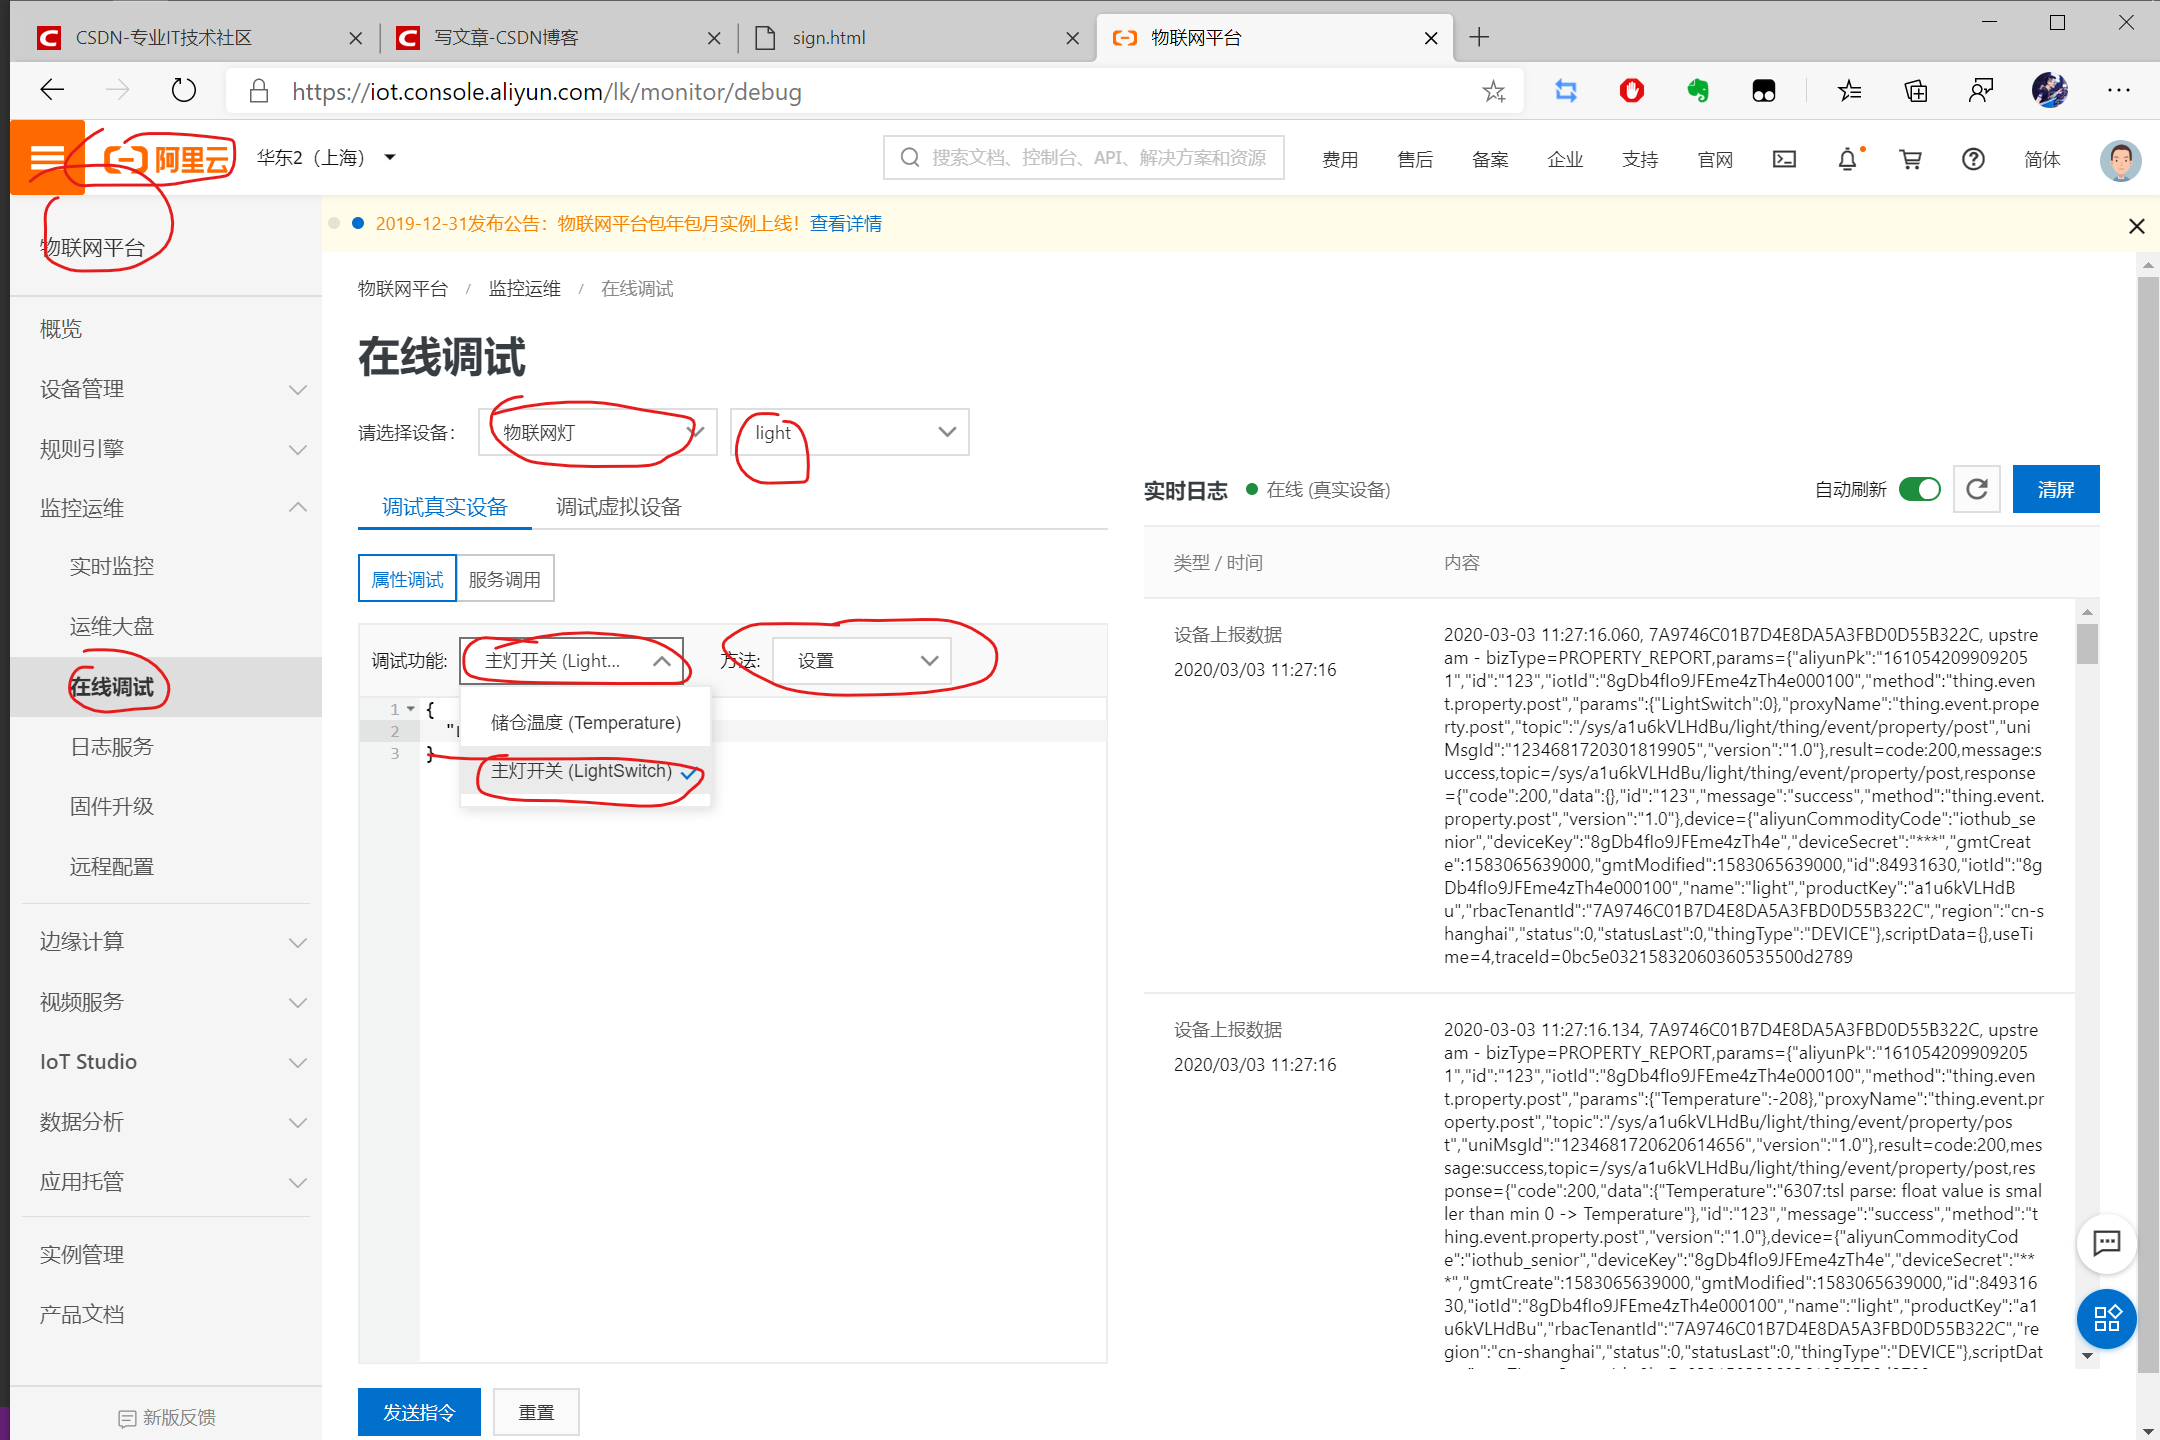The image size is (2160, 1440).
Task: Choose 储仓温度 (Temperature) option
Action: point(585,722)
